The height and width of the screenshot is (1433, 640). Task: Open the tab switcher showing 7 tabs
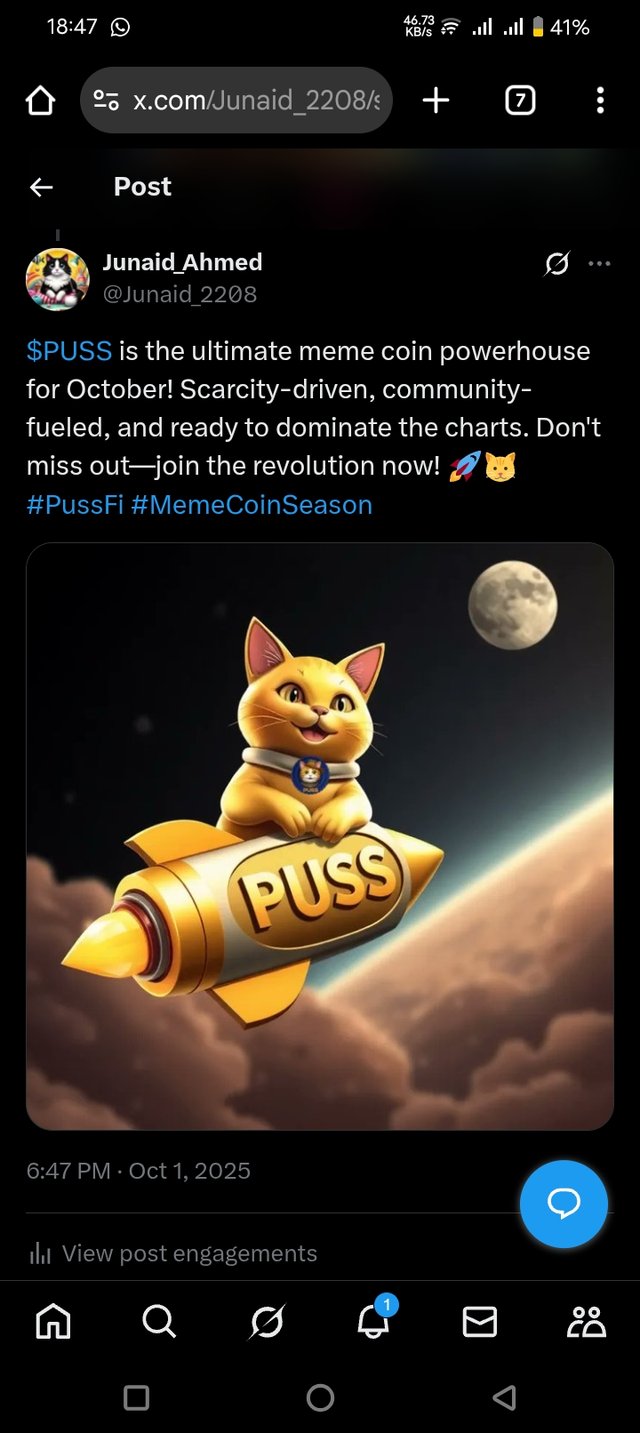click(520, 100)
